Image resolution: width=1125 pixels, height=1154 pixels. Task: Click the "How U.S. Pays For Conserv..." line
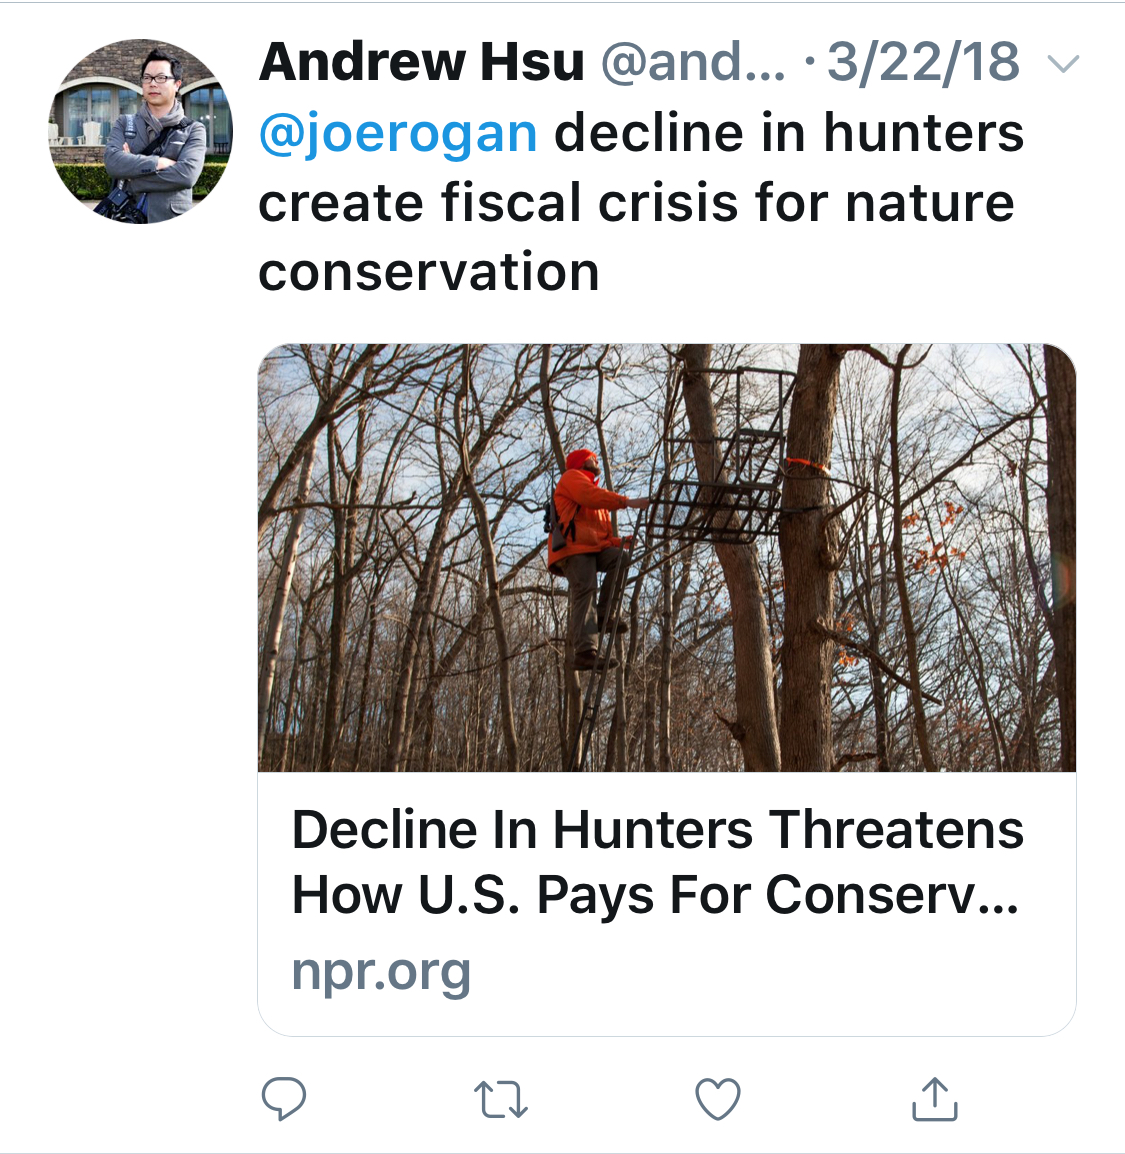coord(655,895)
